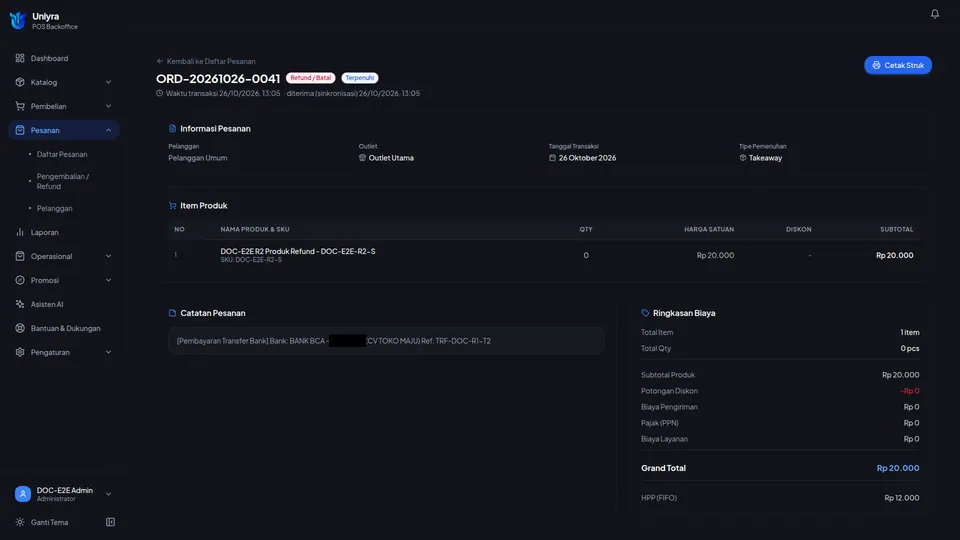This screenshot has height=540, width=960.
Task: Click the Item Produk cart icon
Action: tap(172, 205)
